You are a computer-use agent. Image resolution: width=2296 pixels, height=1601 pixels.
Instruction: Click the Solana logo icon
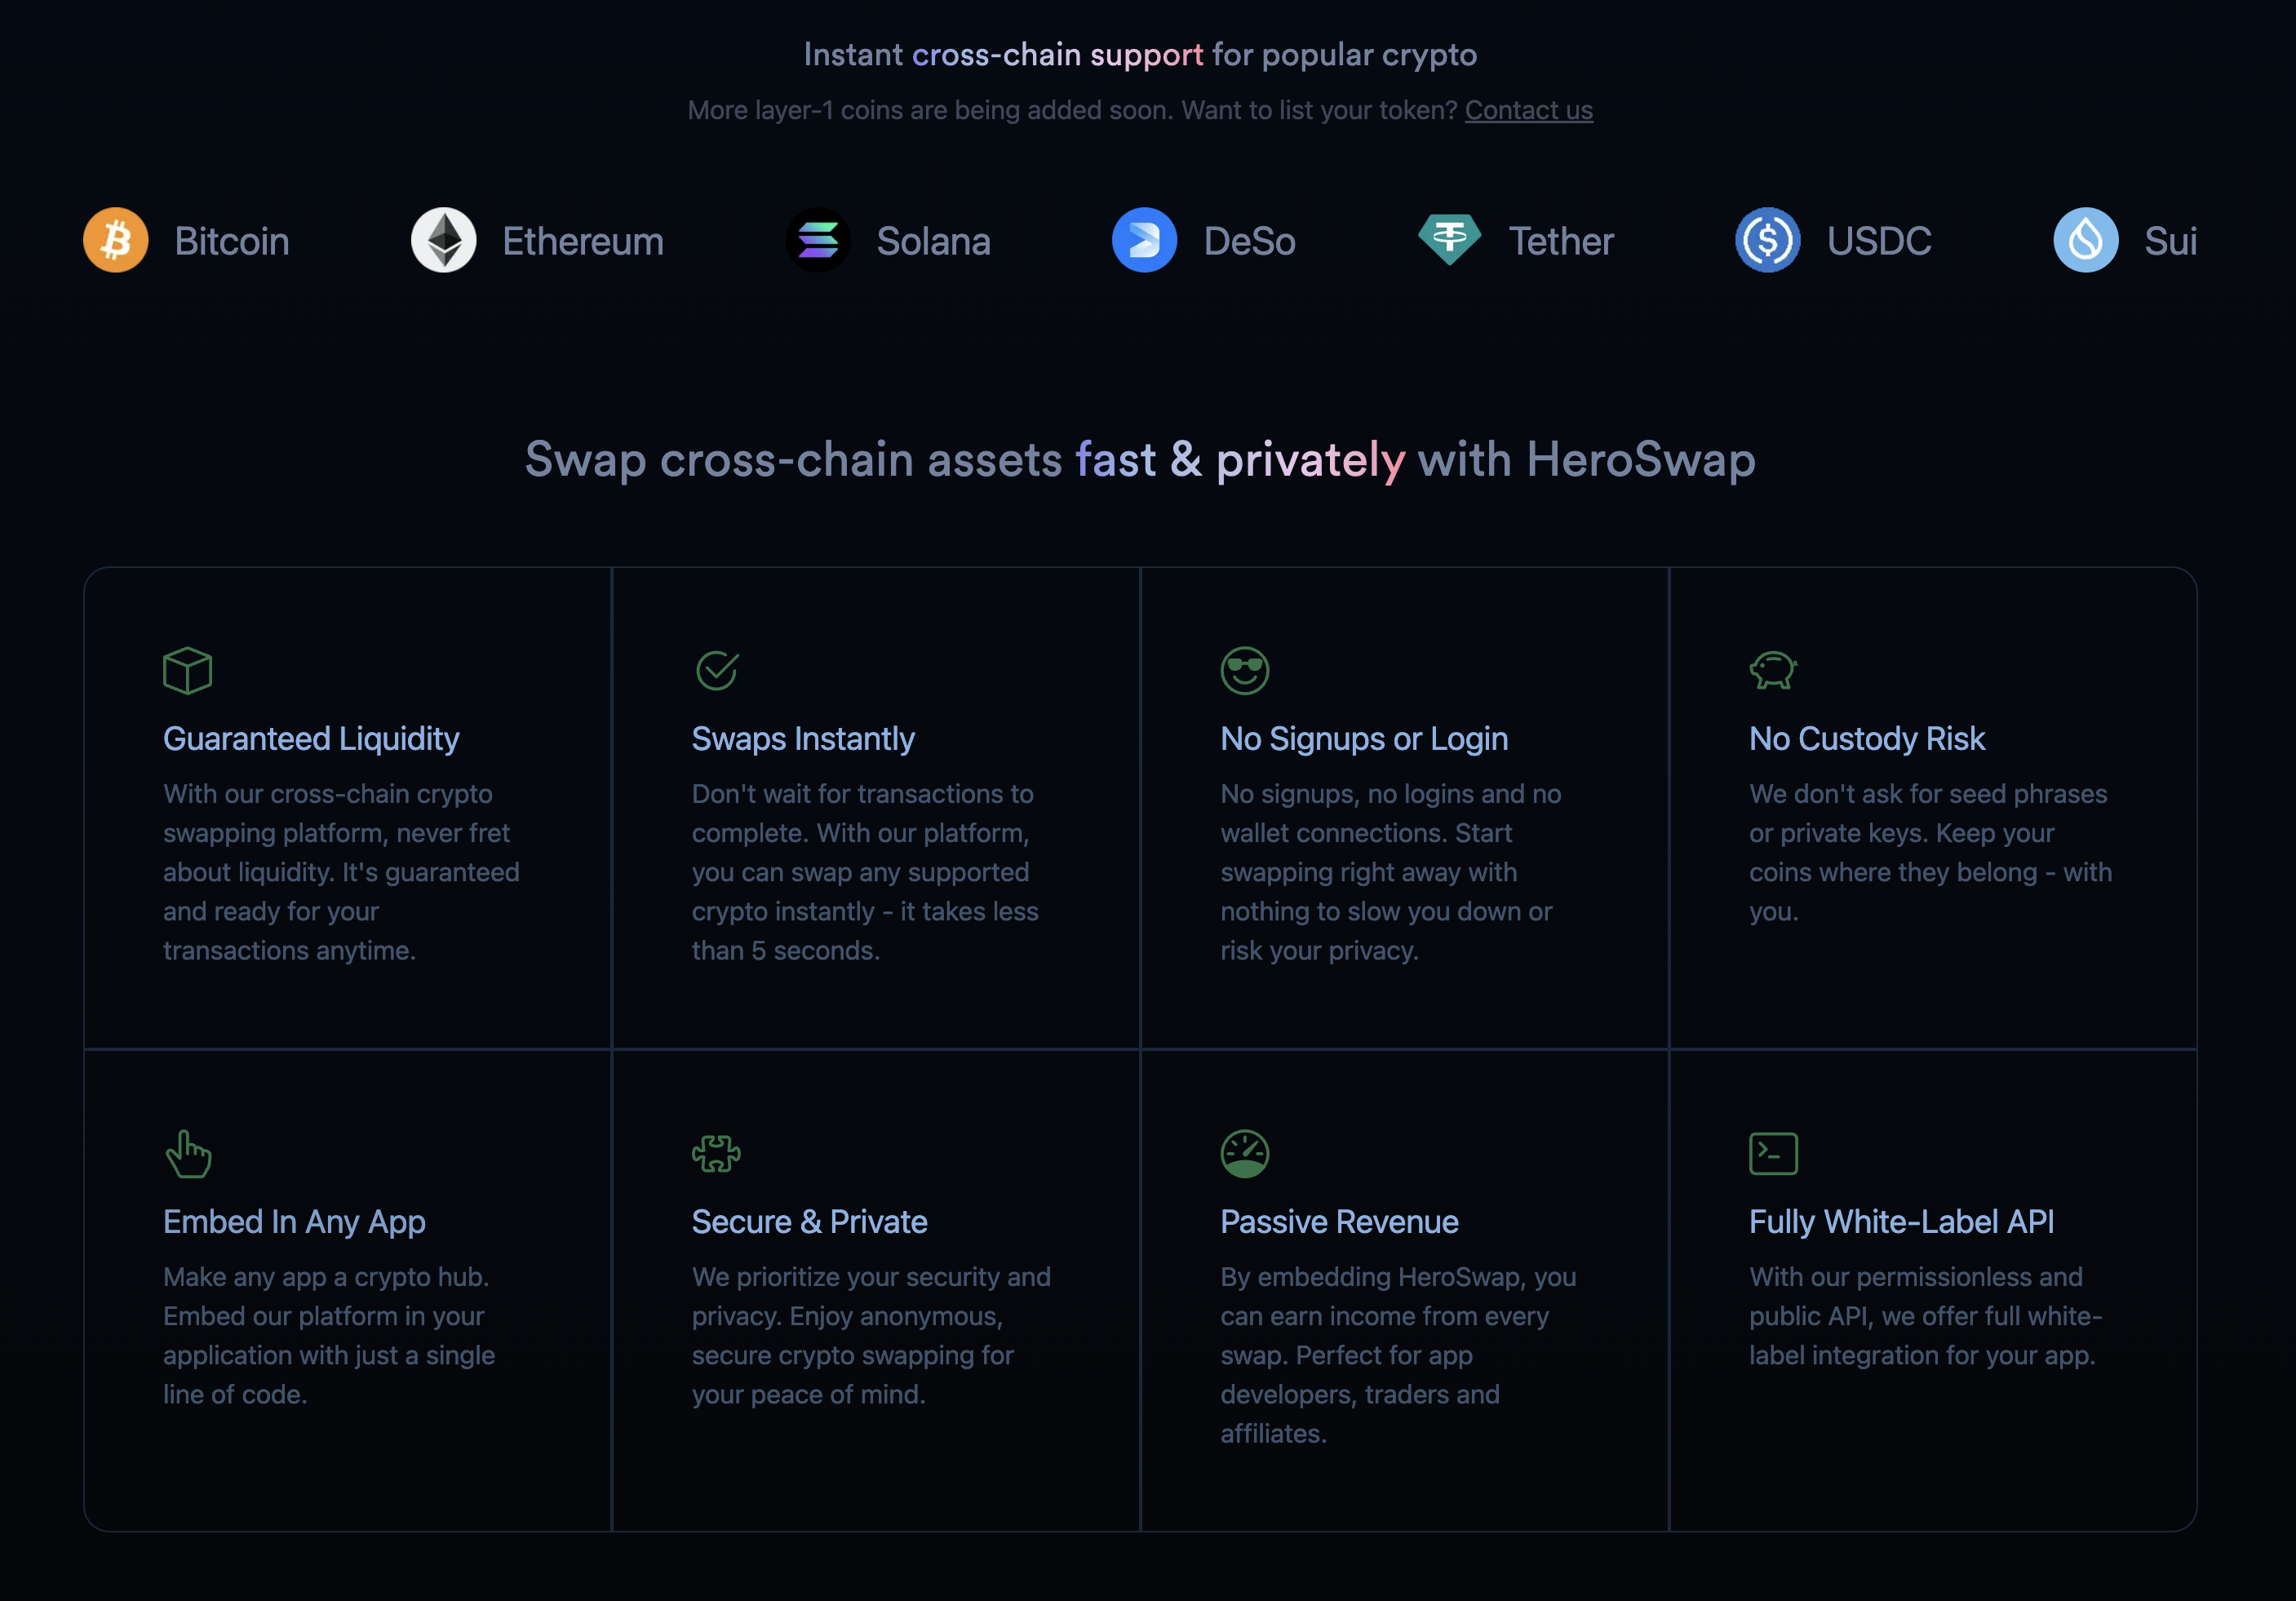(x=818, y=240)
